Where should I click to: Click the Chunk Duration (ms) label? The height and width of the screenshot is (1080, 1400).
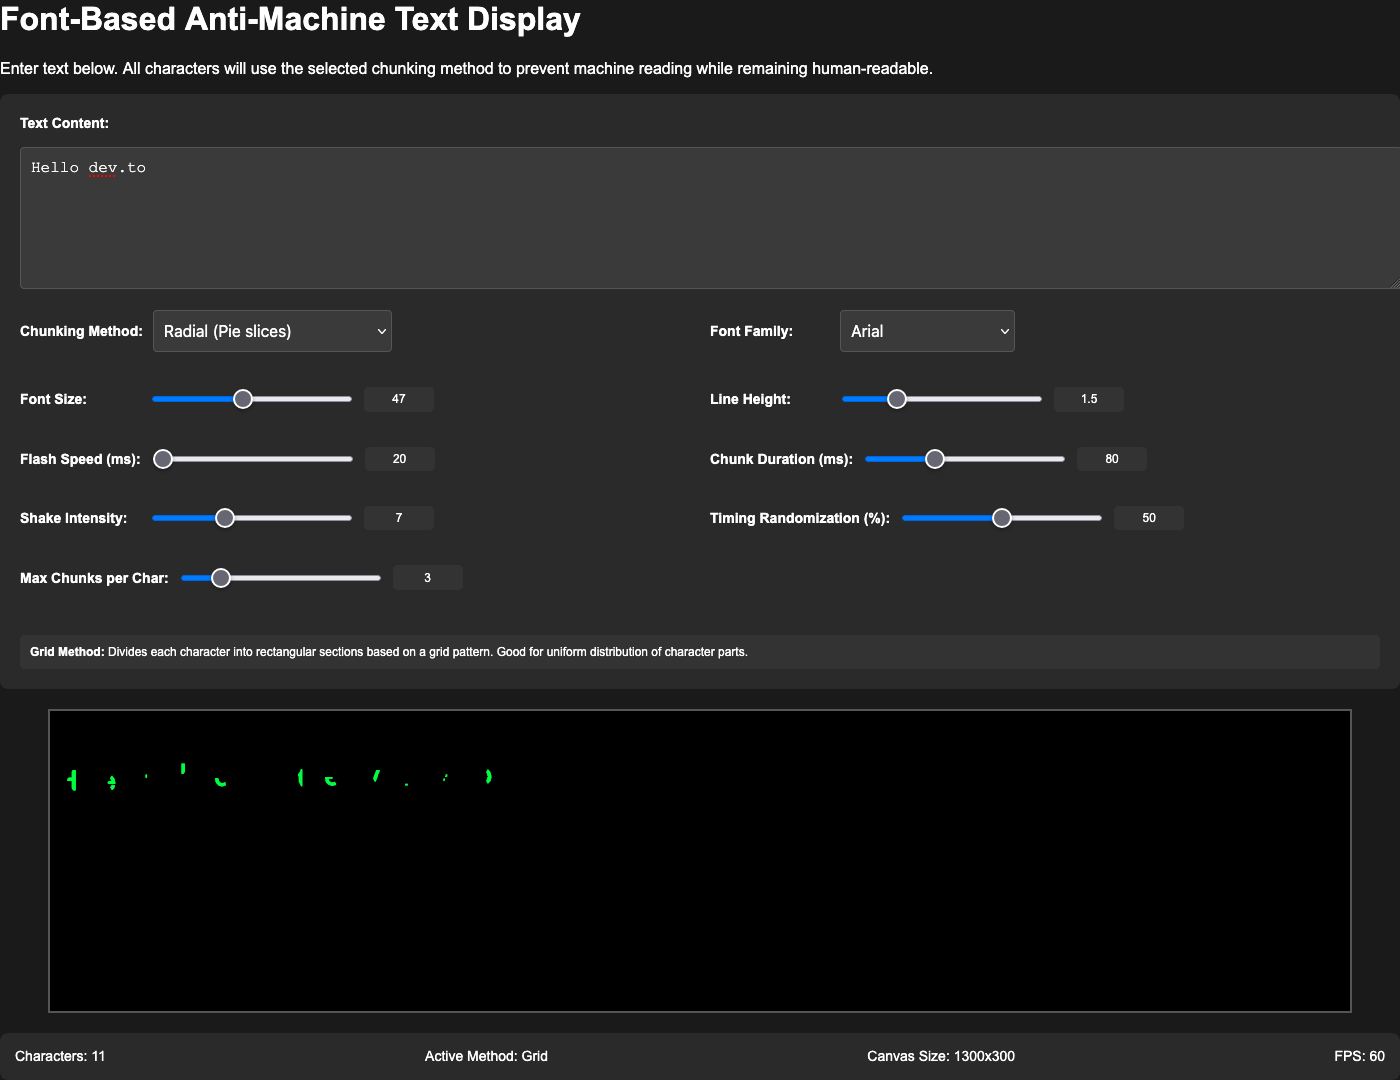(781, 459)
